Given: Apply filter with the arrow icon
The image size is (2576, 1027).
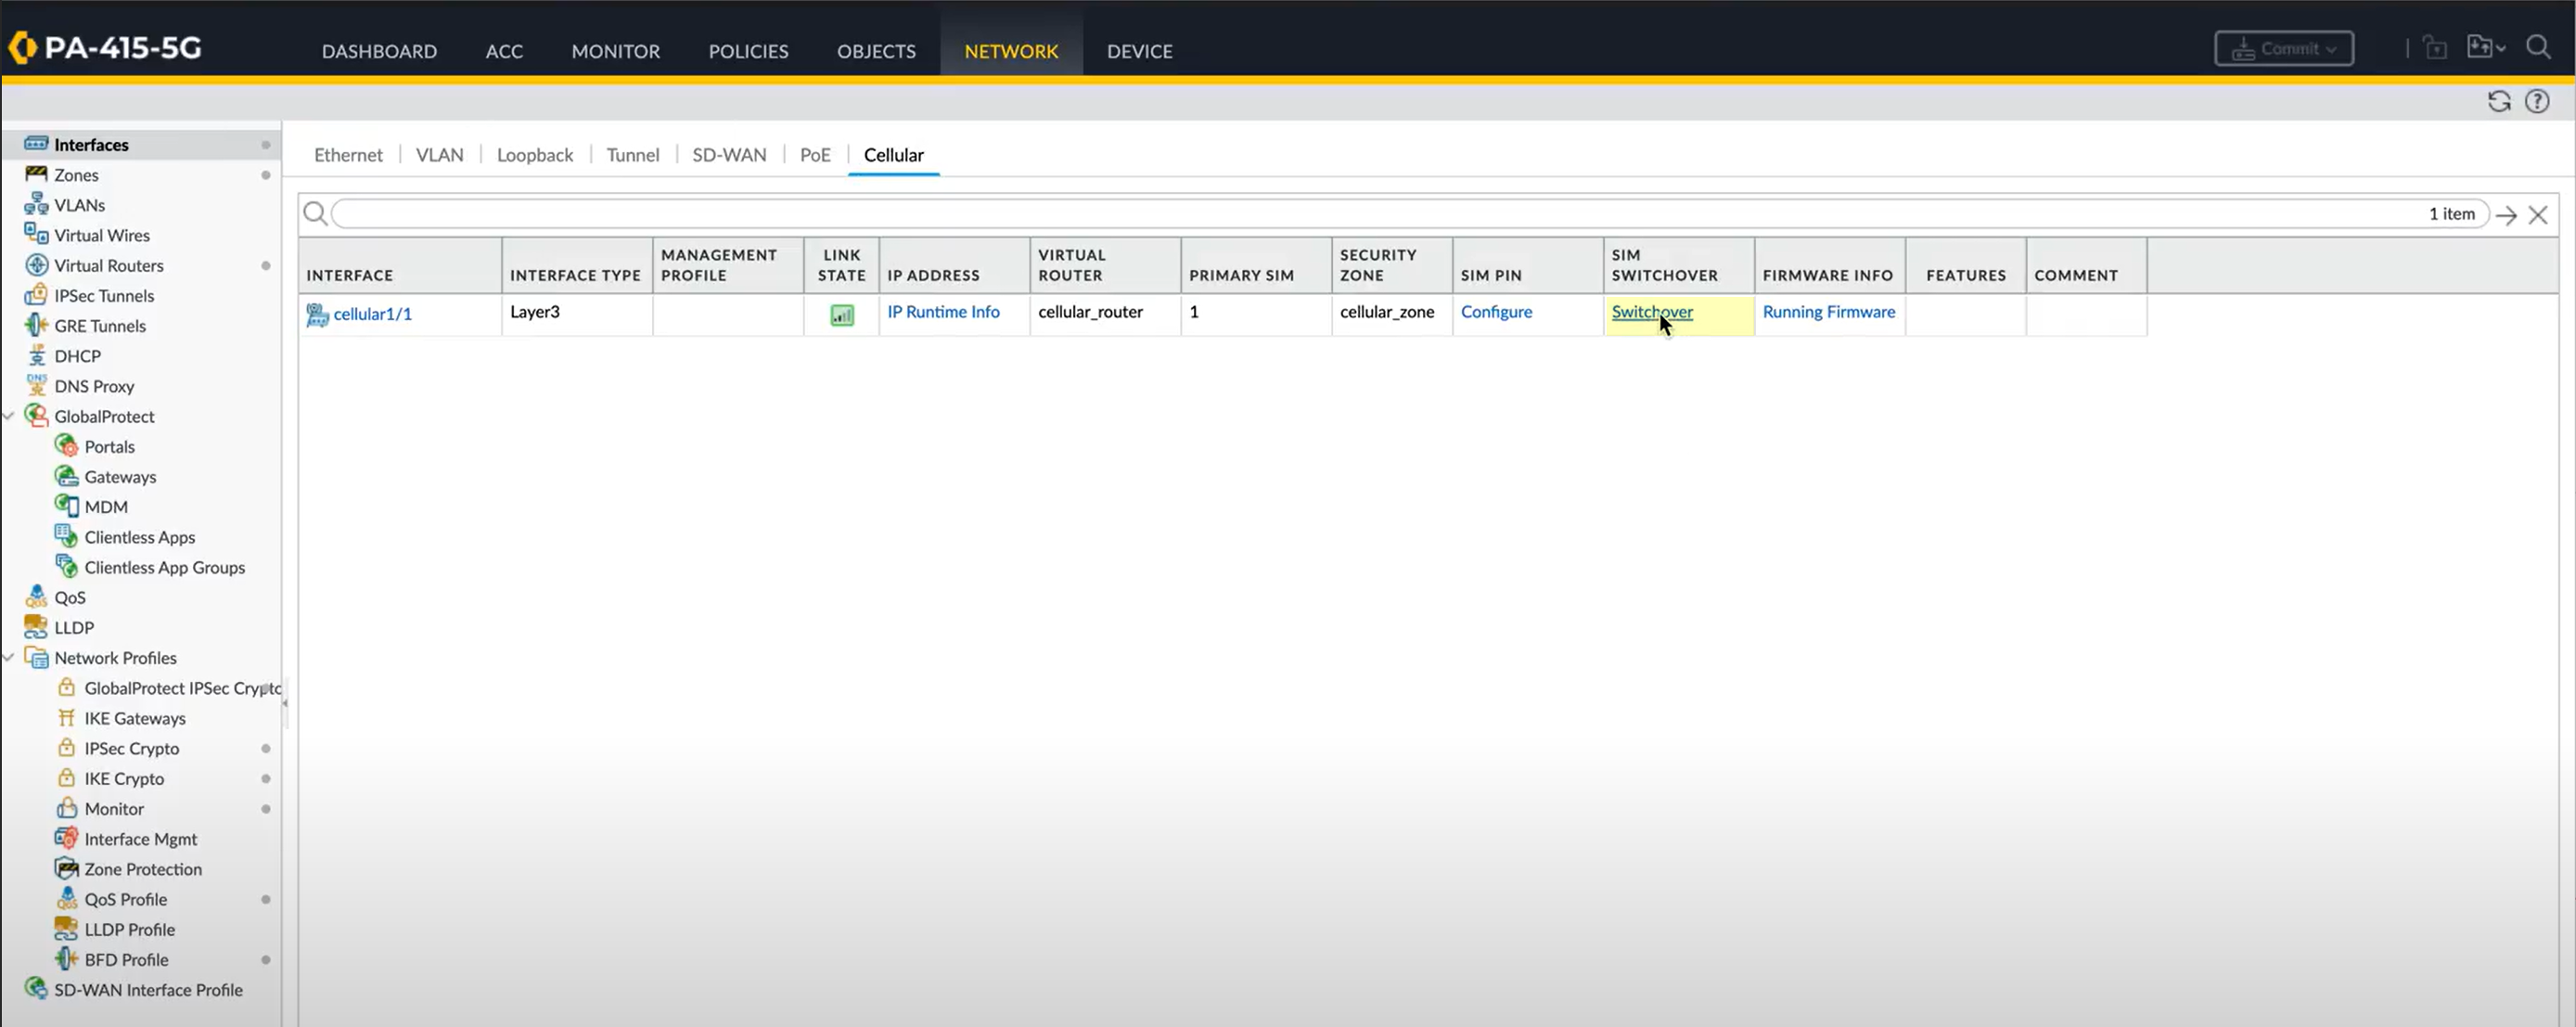Looking at the screenshot, I should 2506,215.
